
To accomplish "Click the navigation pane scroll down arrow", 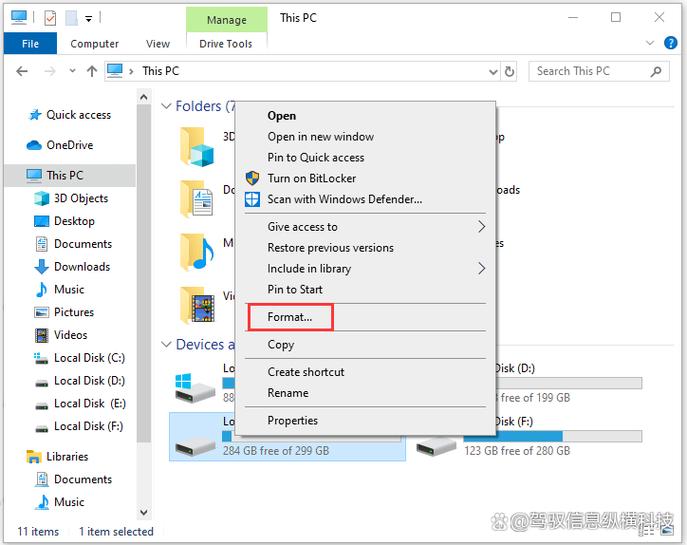I will click(144, 512).
